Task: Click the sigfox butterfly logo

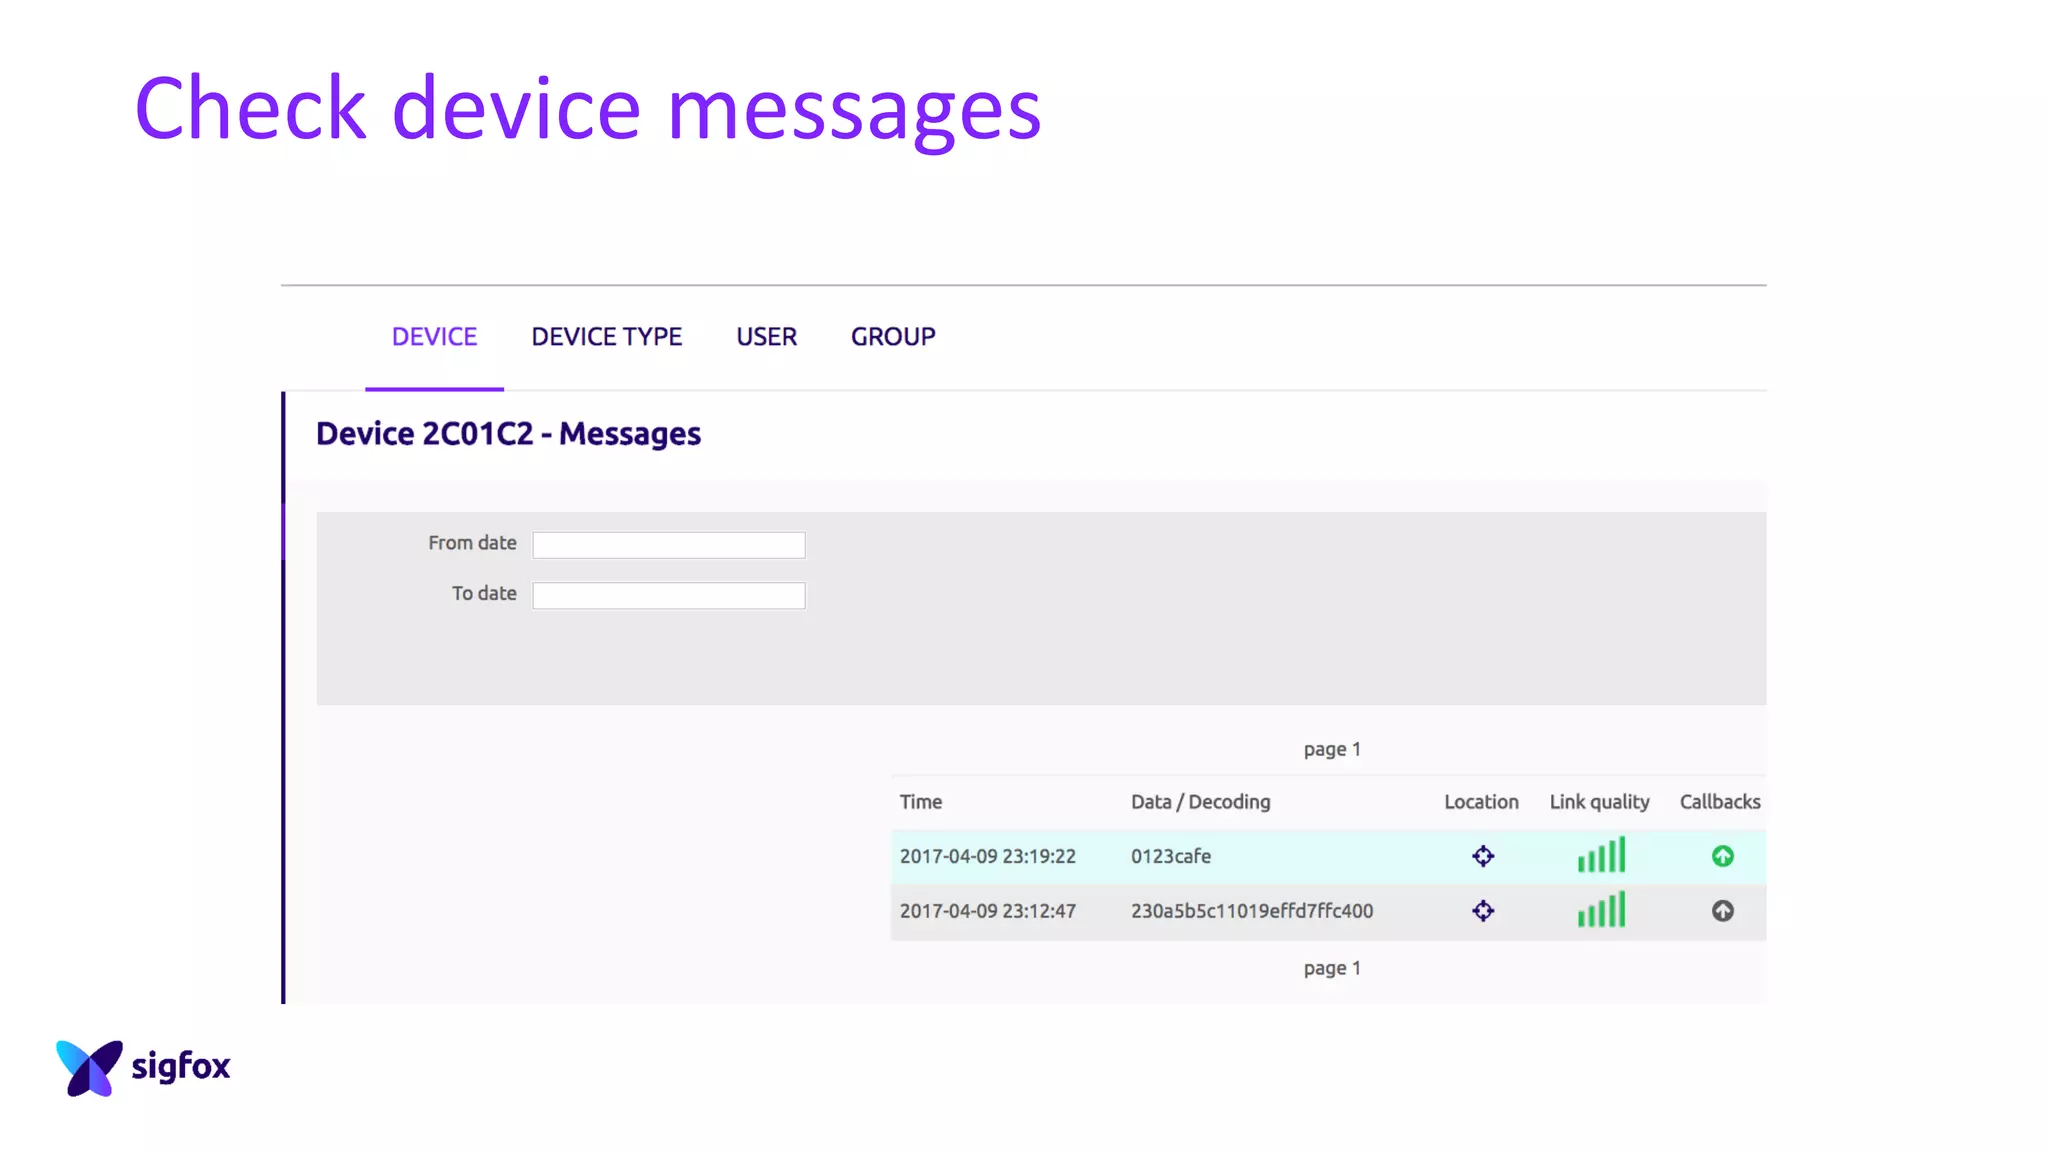Action: click(89, 1067)
